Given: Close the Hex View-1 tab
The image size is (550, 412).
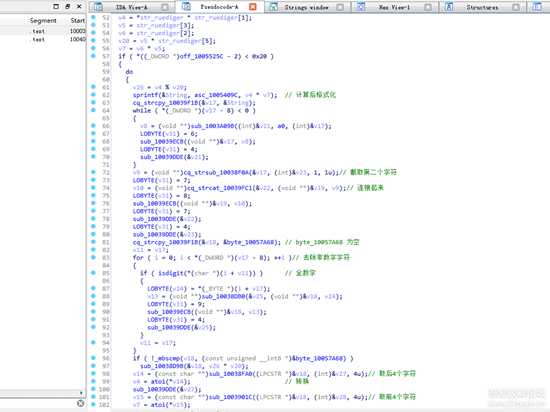Looking at the screenshot, I should (428, 7).
